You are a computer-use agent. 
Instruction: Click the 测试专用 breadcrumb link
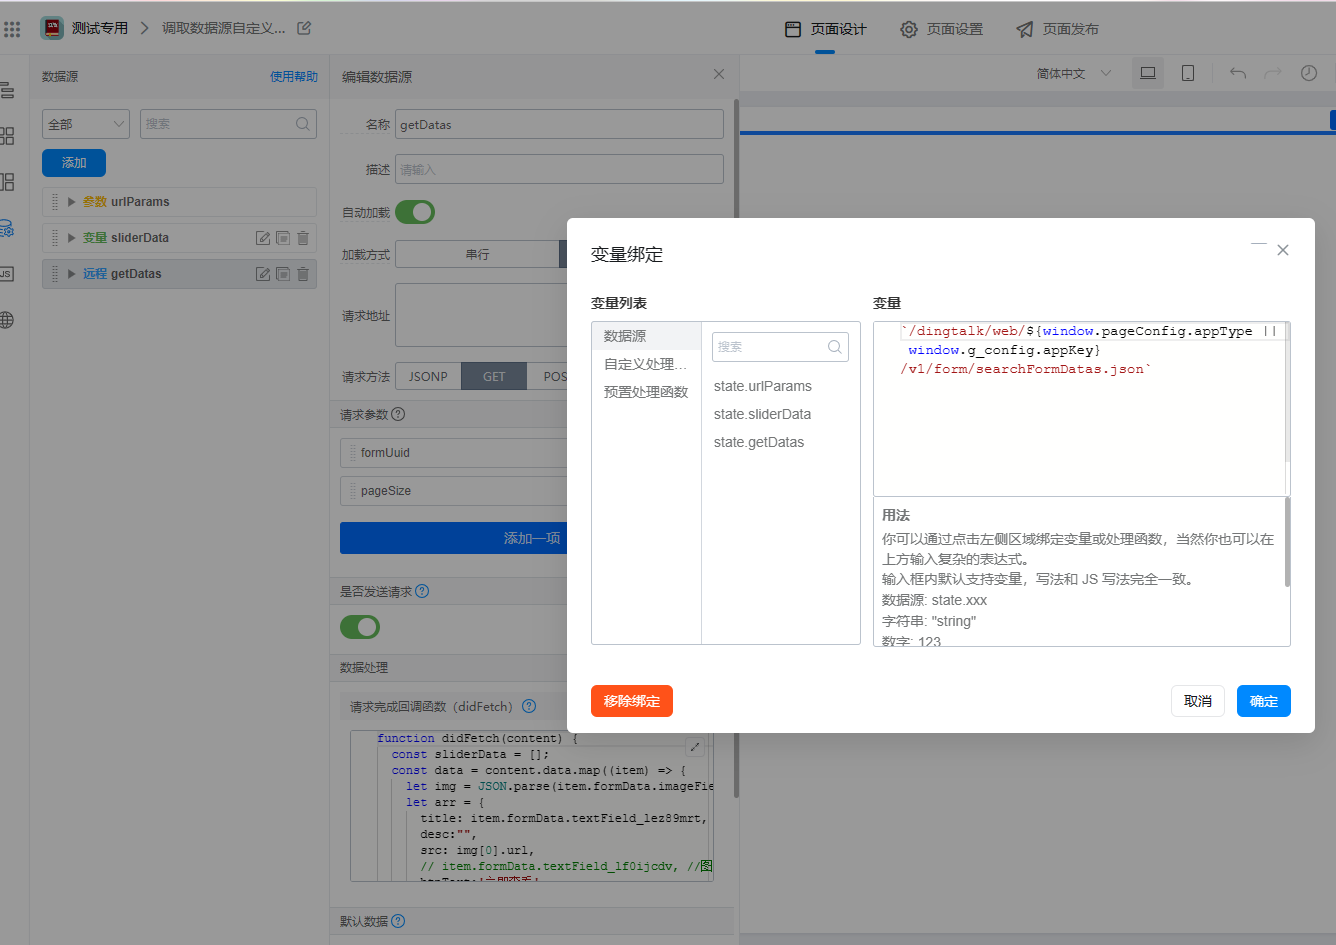pyautogui.click(x=100, y=28)
